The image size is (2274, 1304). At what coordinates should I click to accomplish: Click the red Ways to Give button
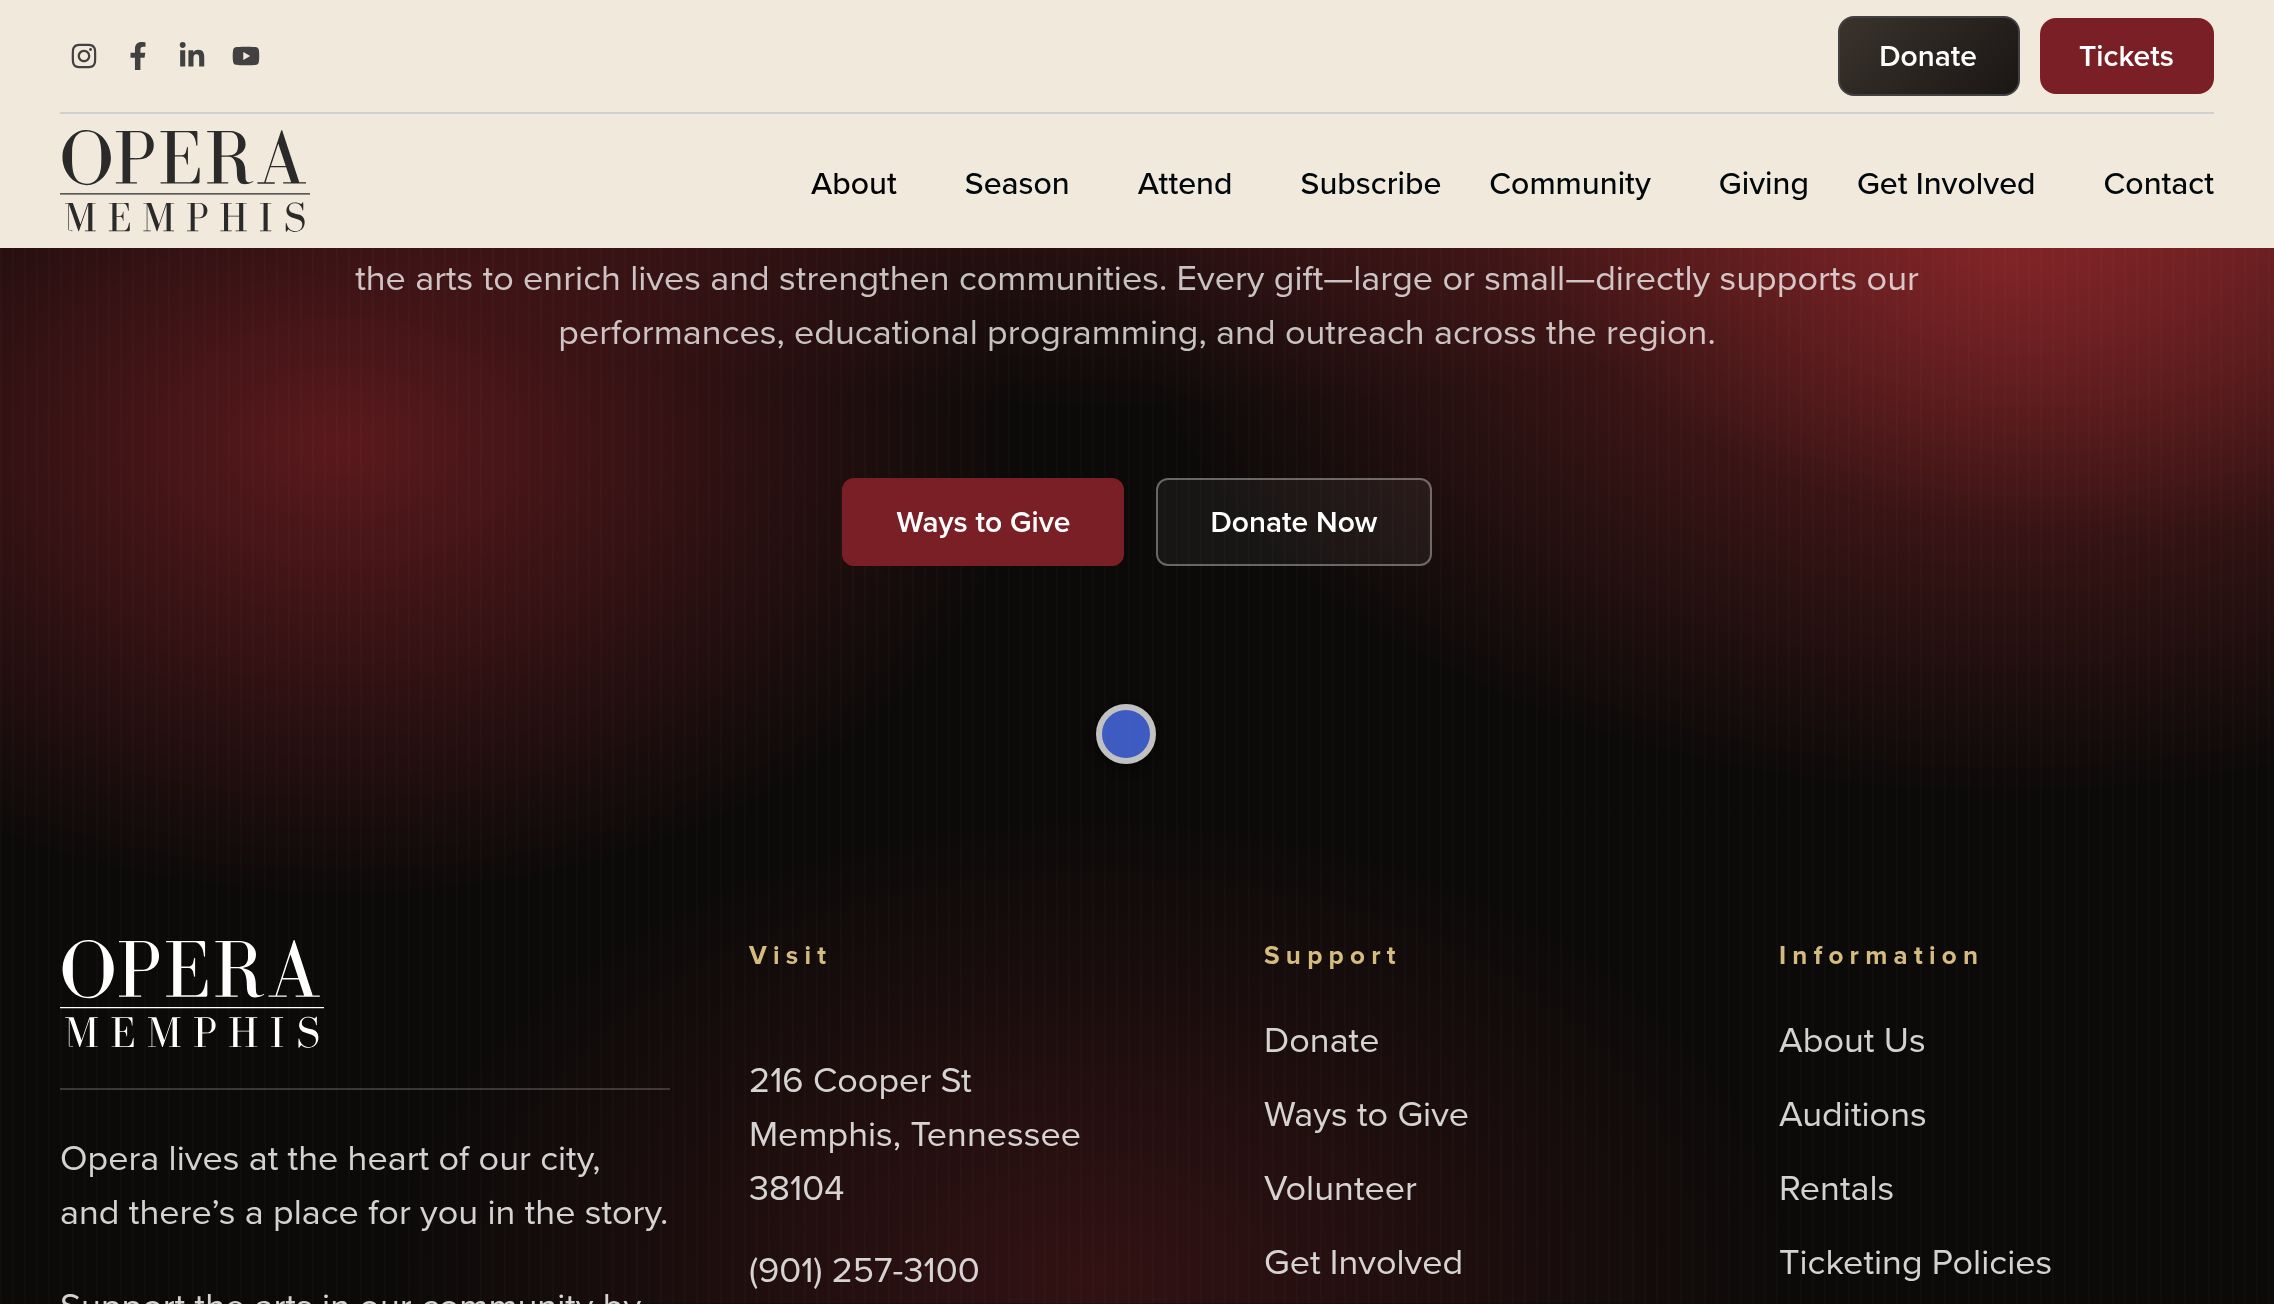pyautogui.click(x=982, y=522)
